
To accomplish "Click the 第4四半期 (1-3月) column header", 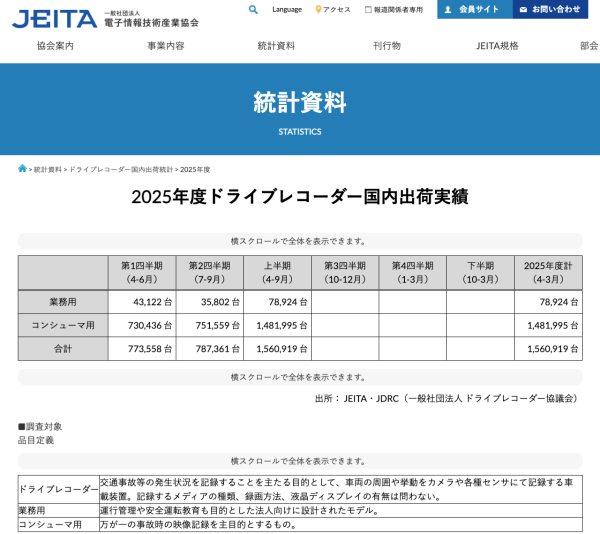I will coord(413,272).
